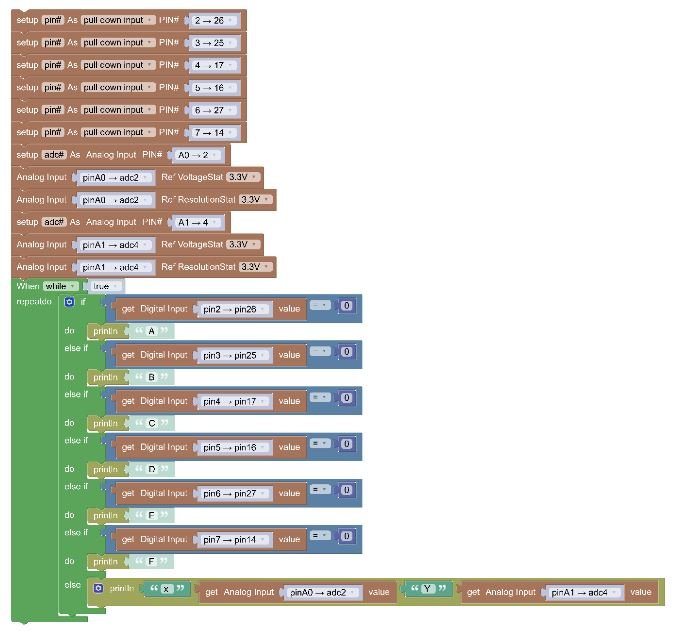Click the 'Y' text string block
This screenshot has height=631, width=683.
pyautogui.click(x=427, y=588)
